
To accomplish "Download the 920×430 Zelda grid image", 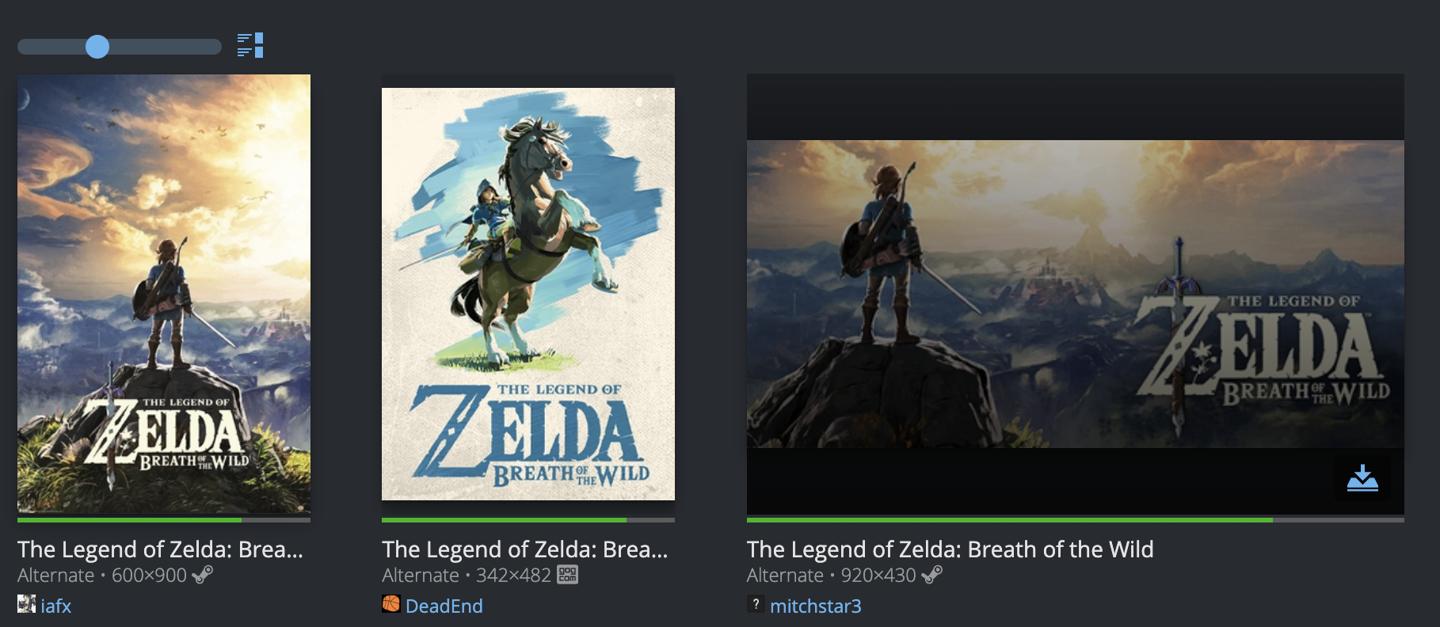I will click(1362, 479).
